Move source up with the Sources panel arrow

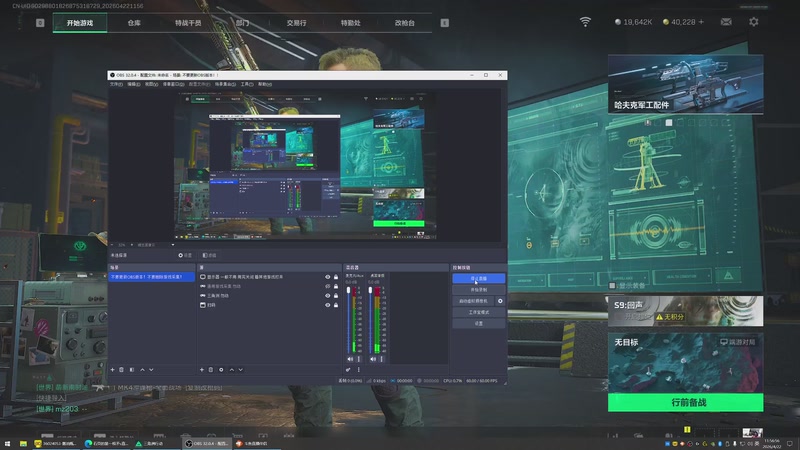(232, 369)
